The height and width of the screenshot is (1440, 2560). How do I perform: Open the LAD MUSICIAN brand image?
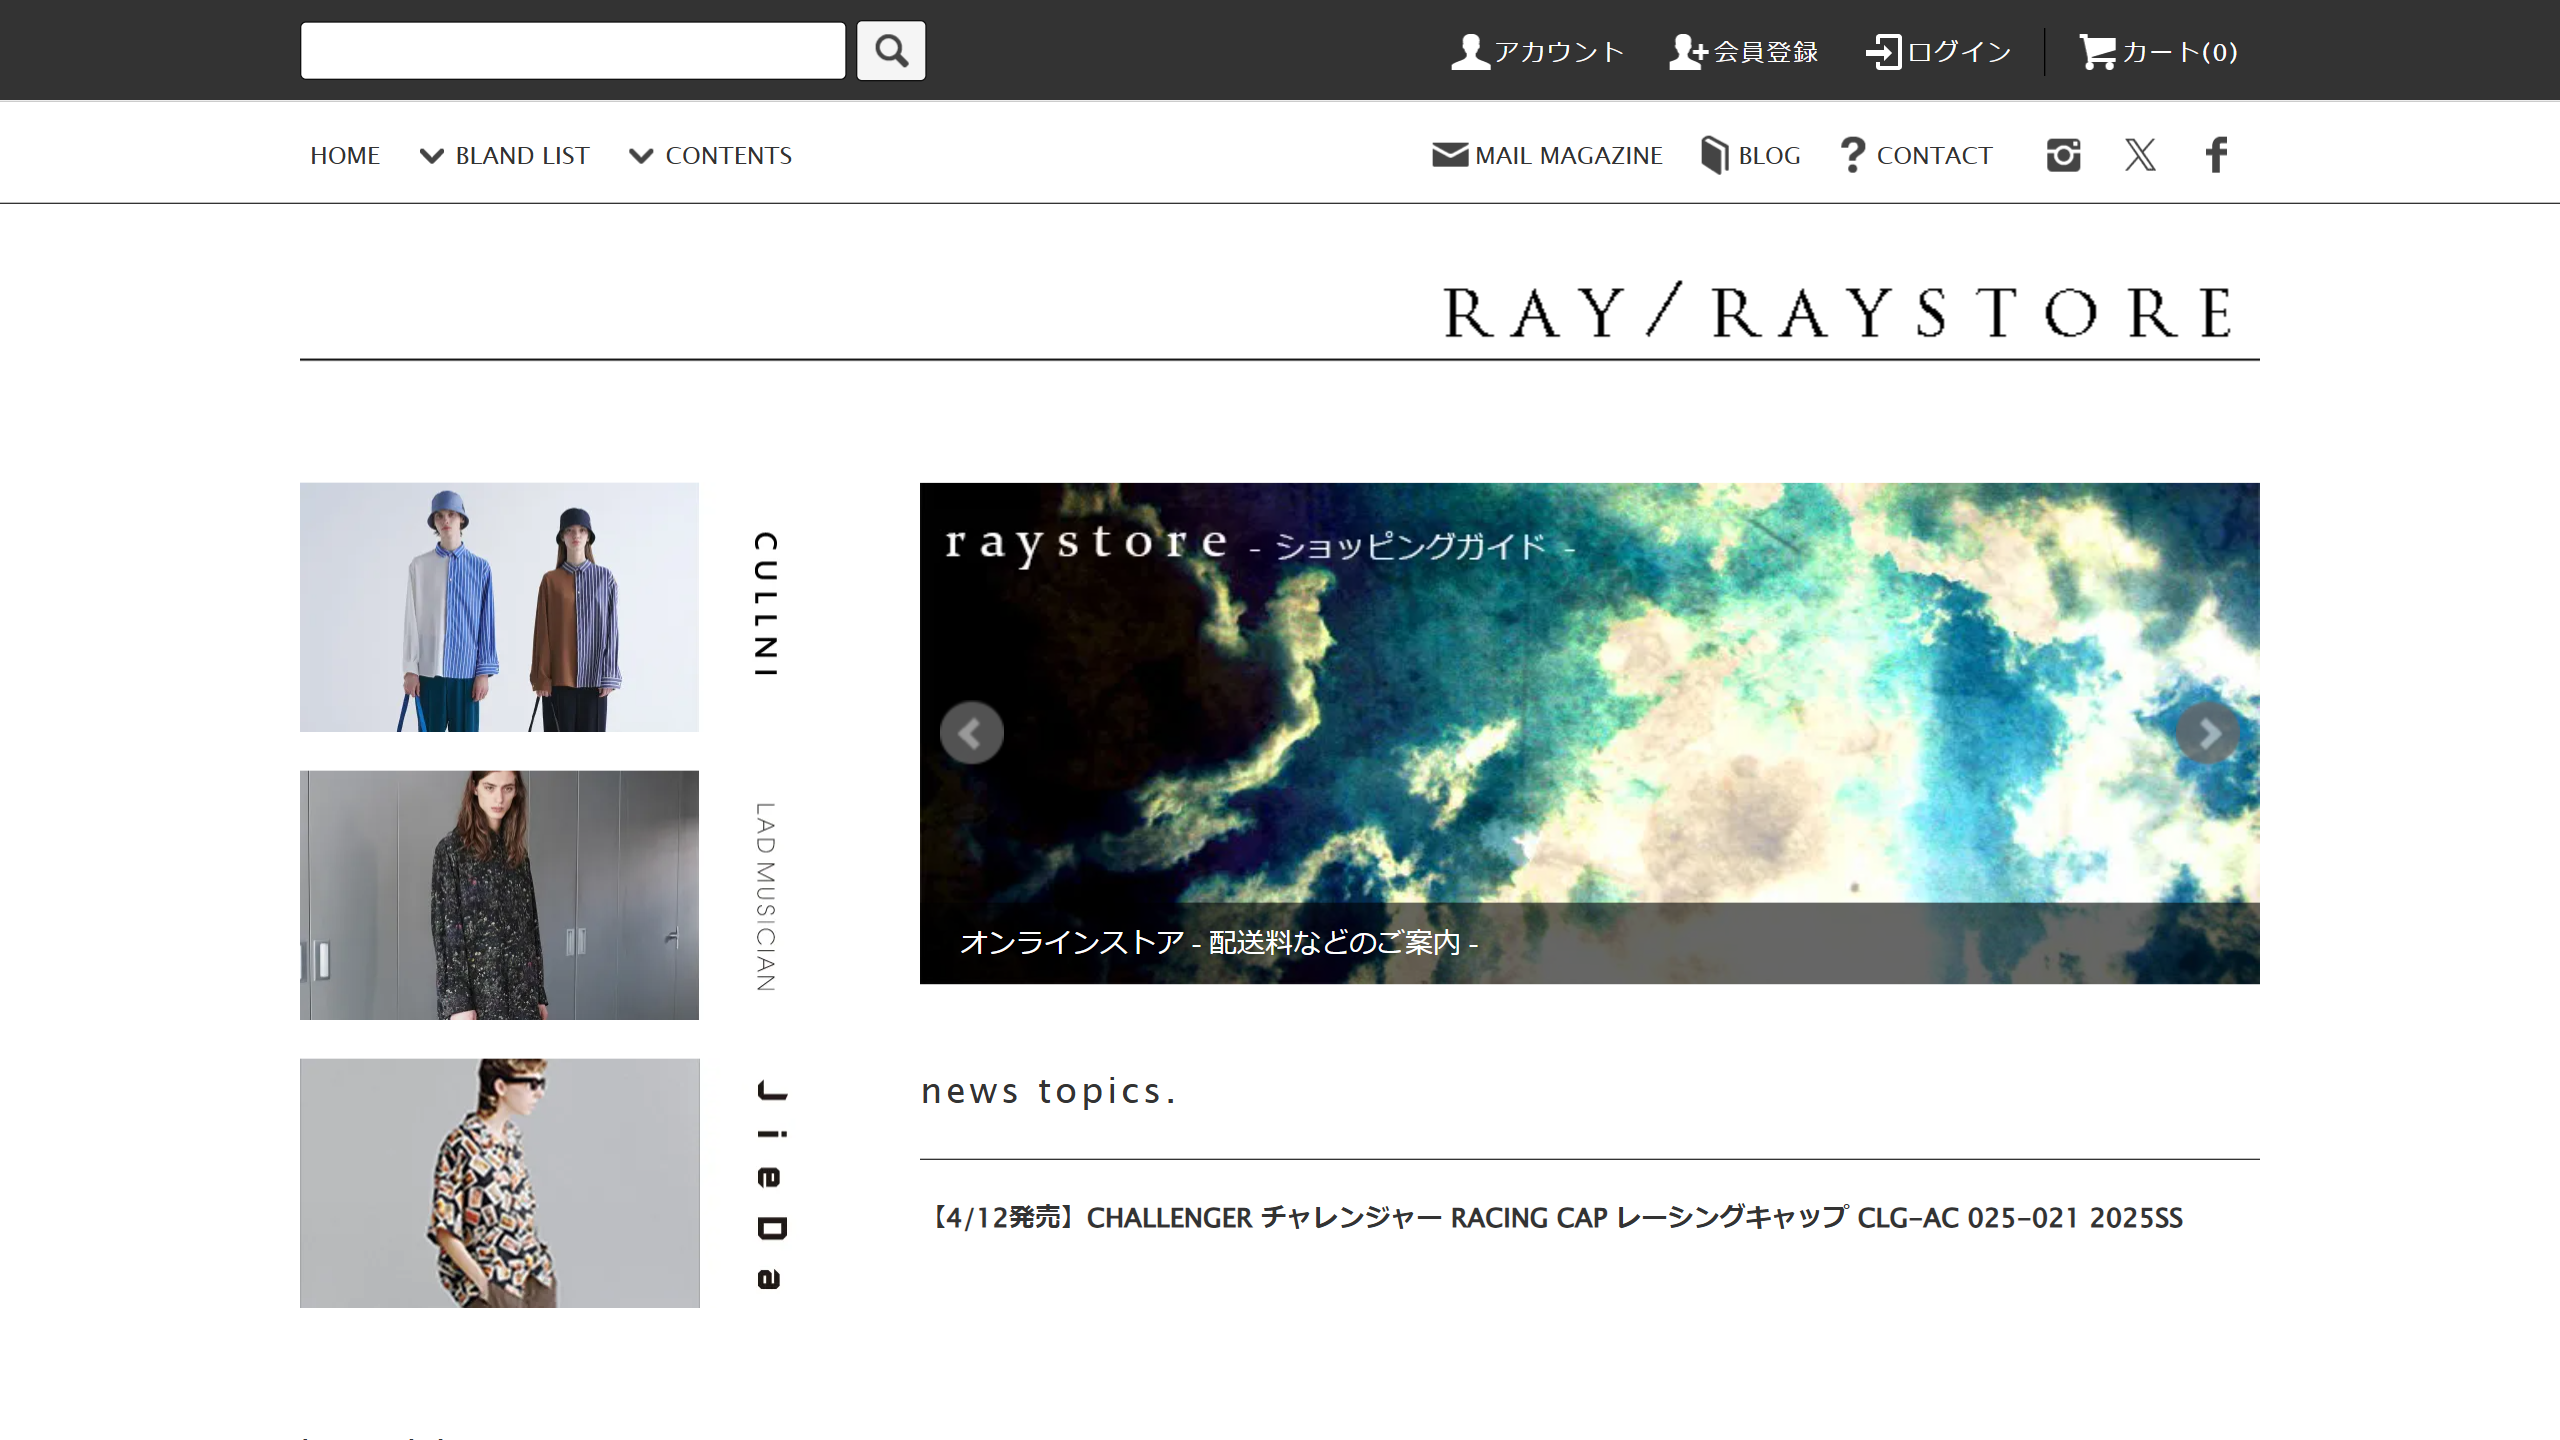[x=499, y=895]
